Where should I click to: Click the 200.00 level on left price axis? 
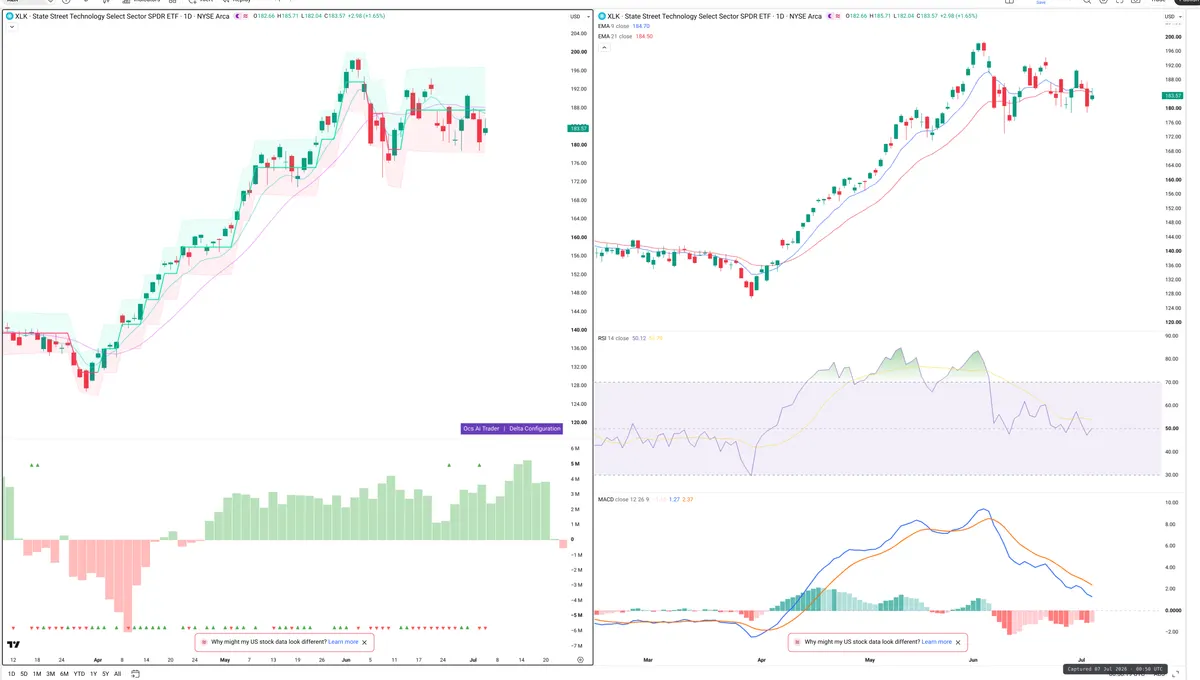coord(578,52)
